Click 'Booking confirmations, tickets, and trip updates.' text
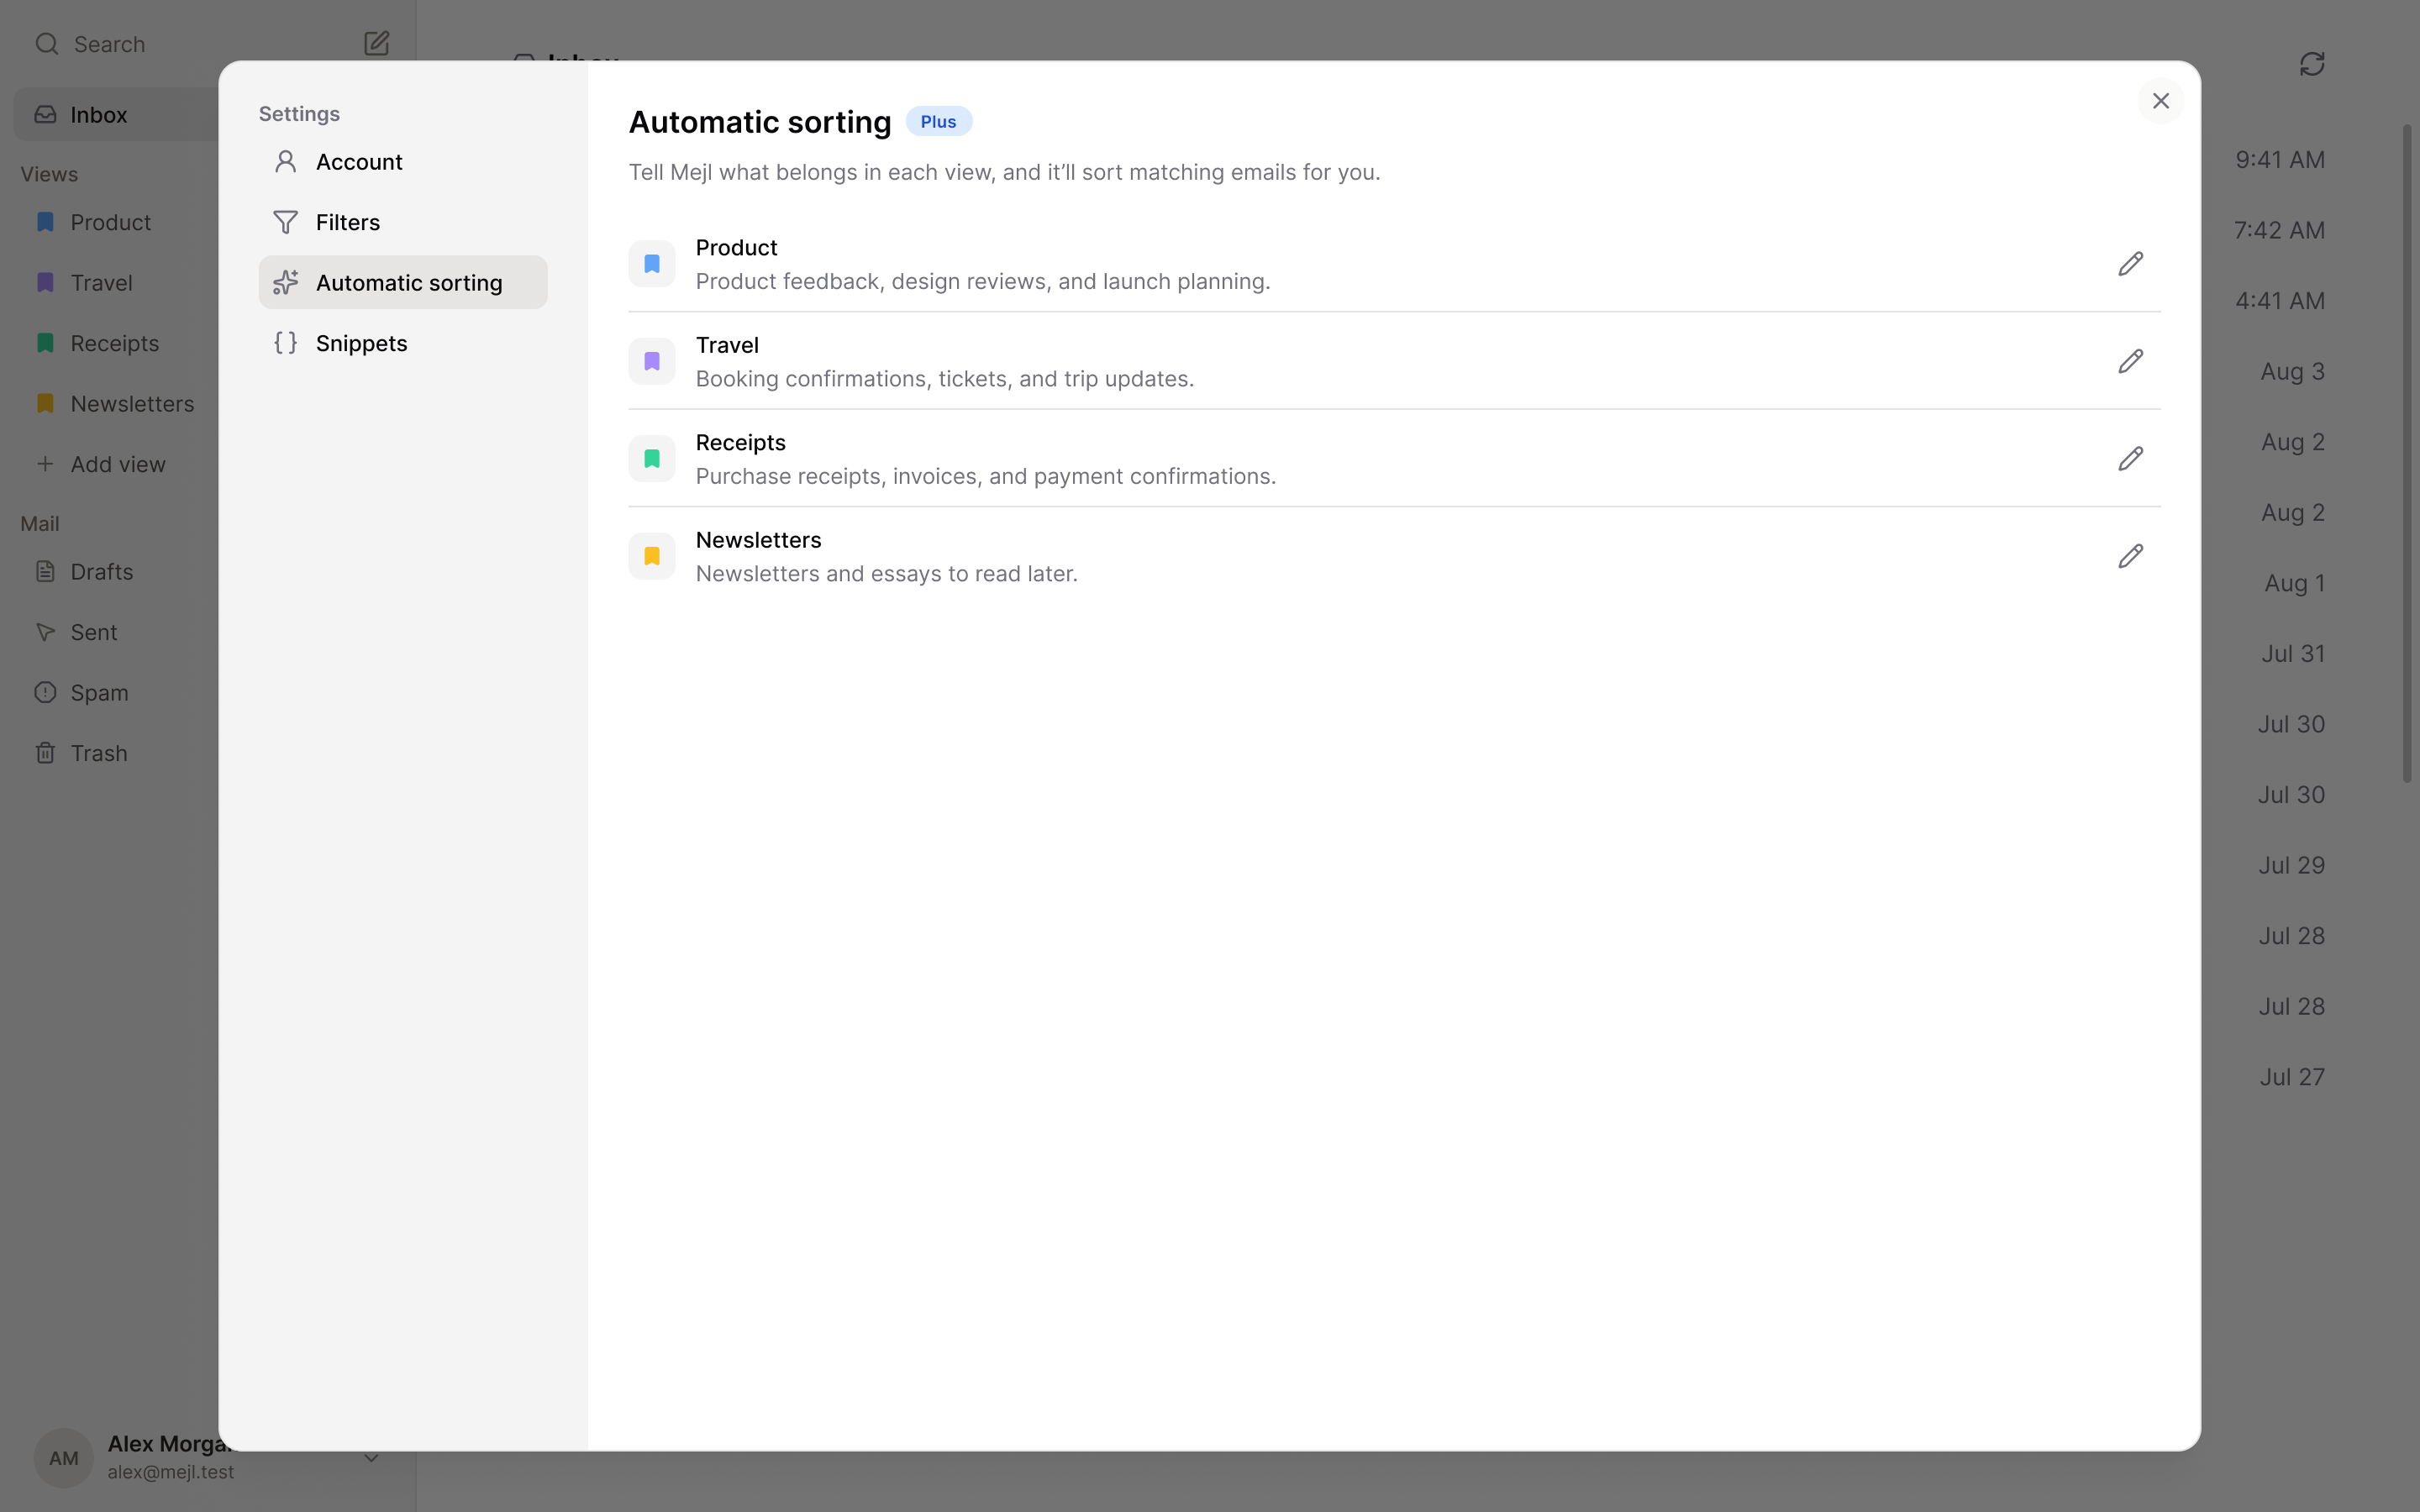 944,379
